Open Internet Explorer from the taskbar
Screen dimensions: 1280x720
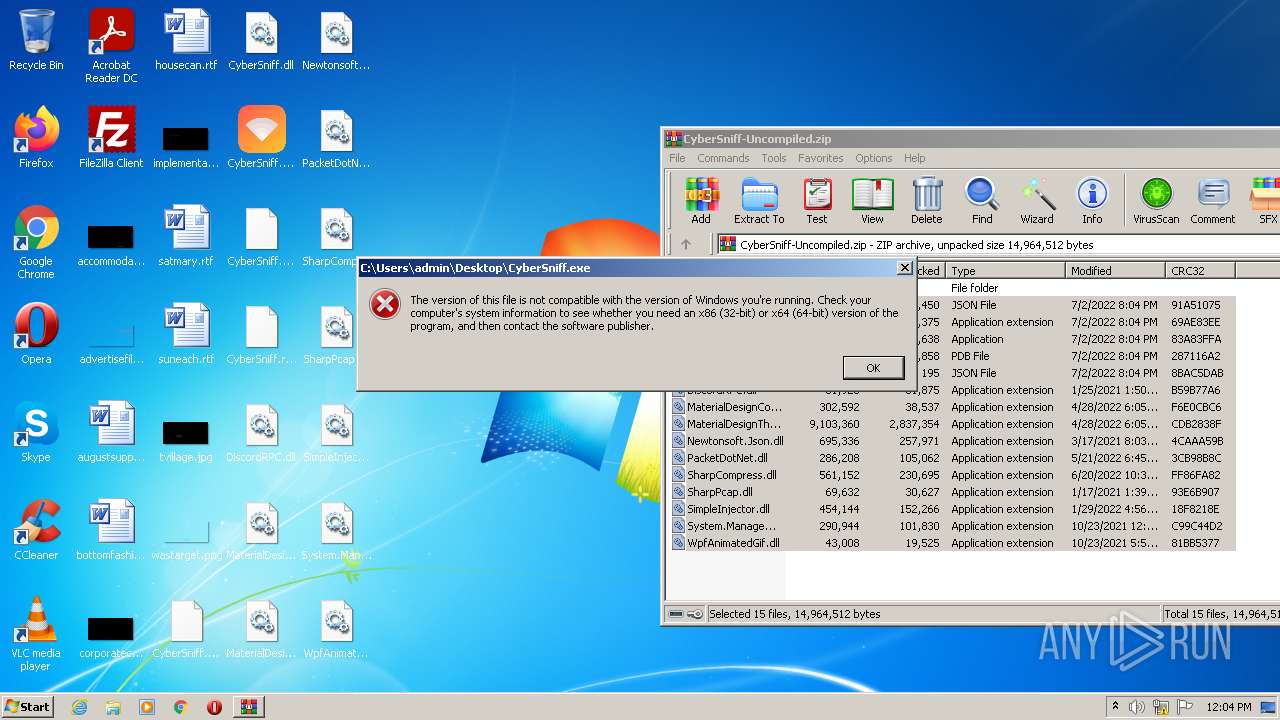(x=79, y=707)
